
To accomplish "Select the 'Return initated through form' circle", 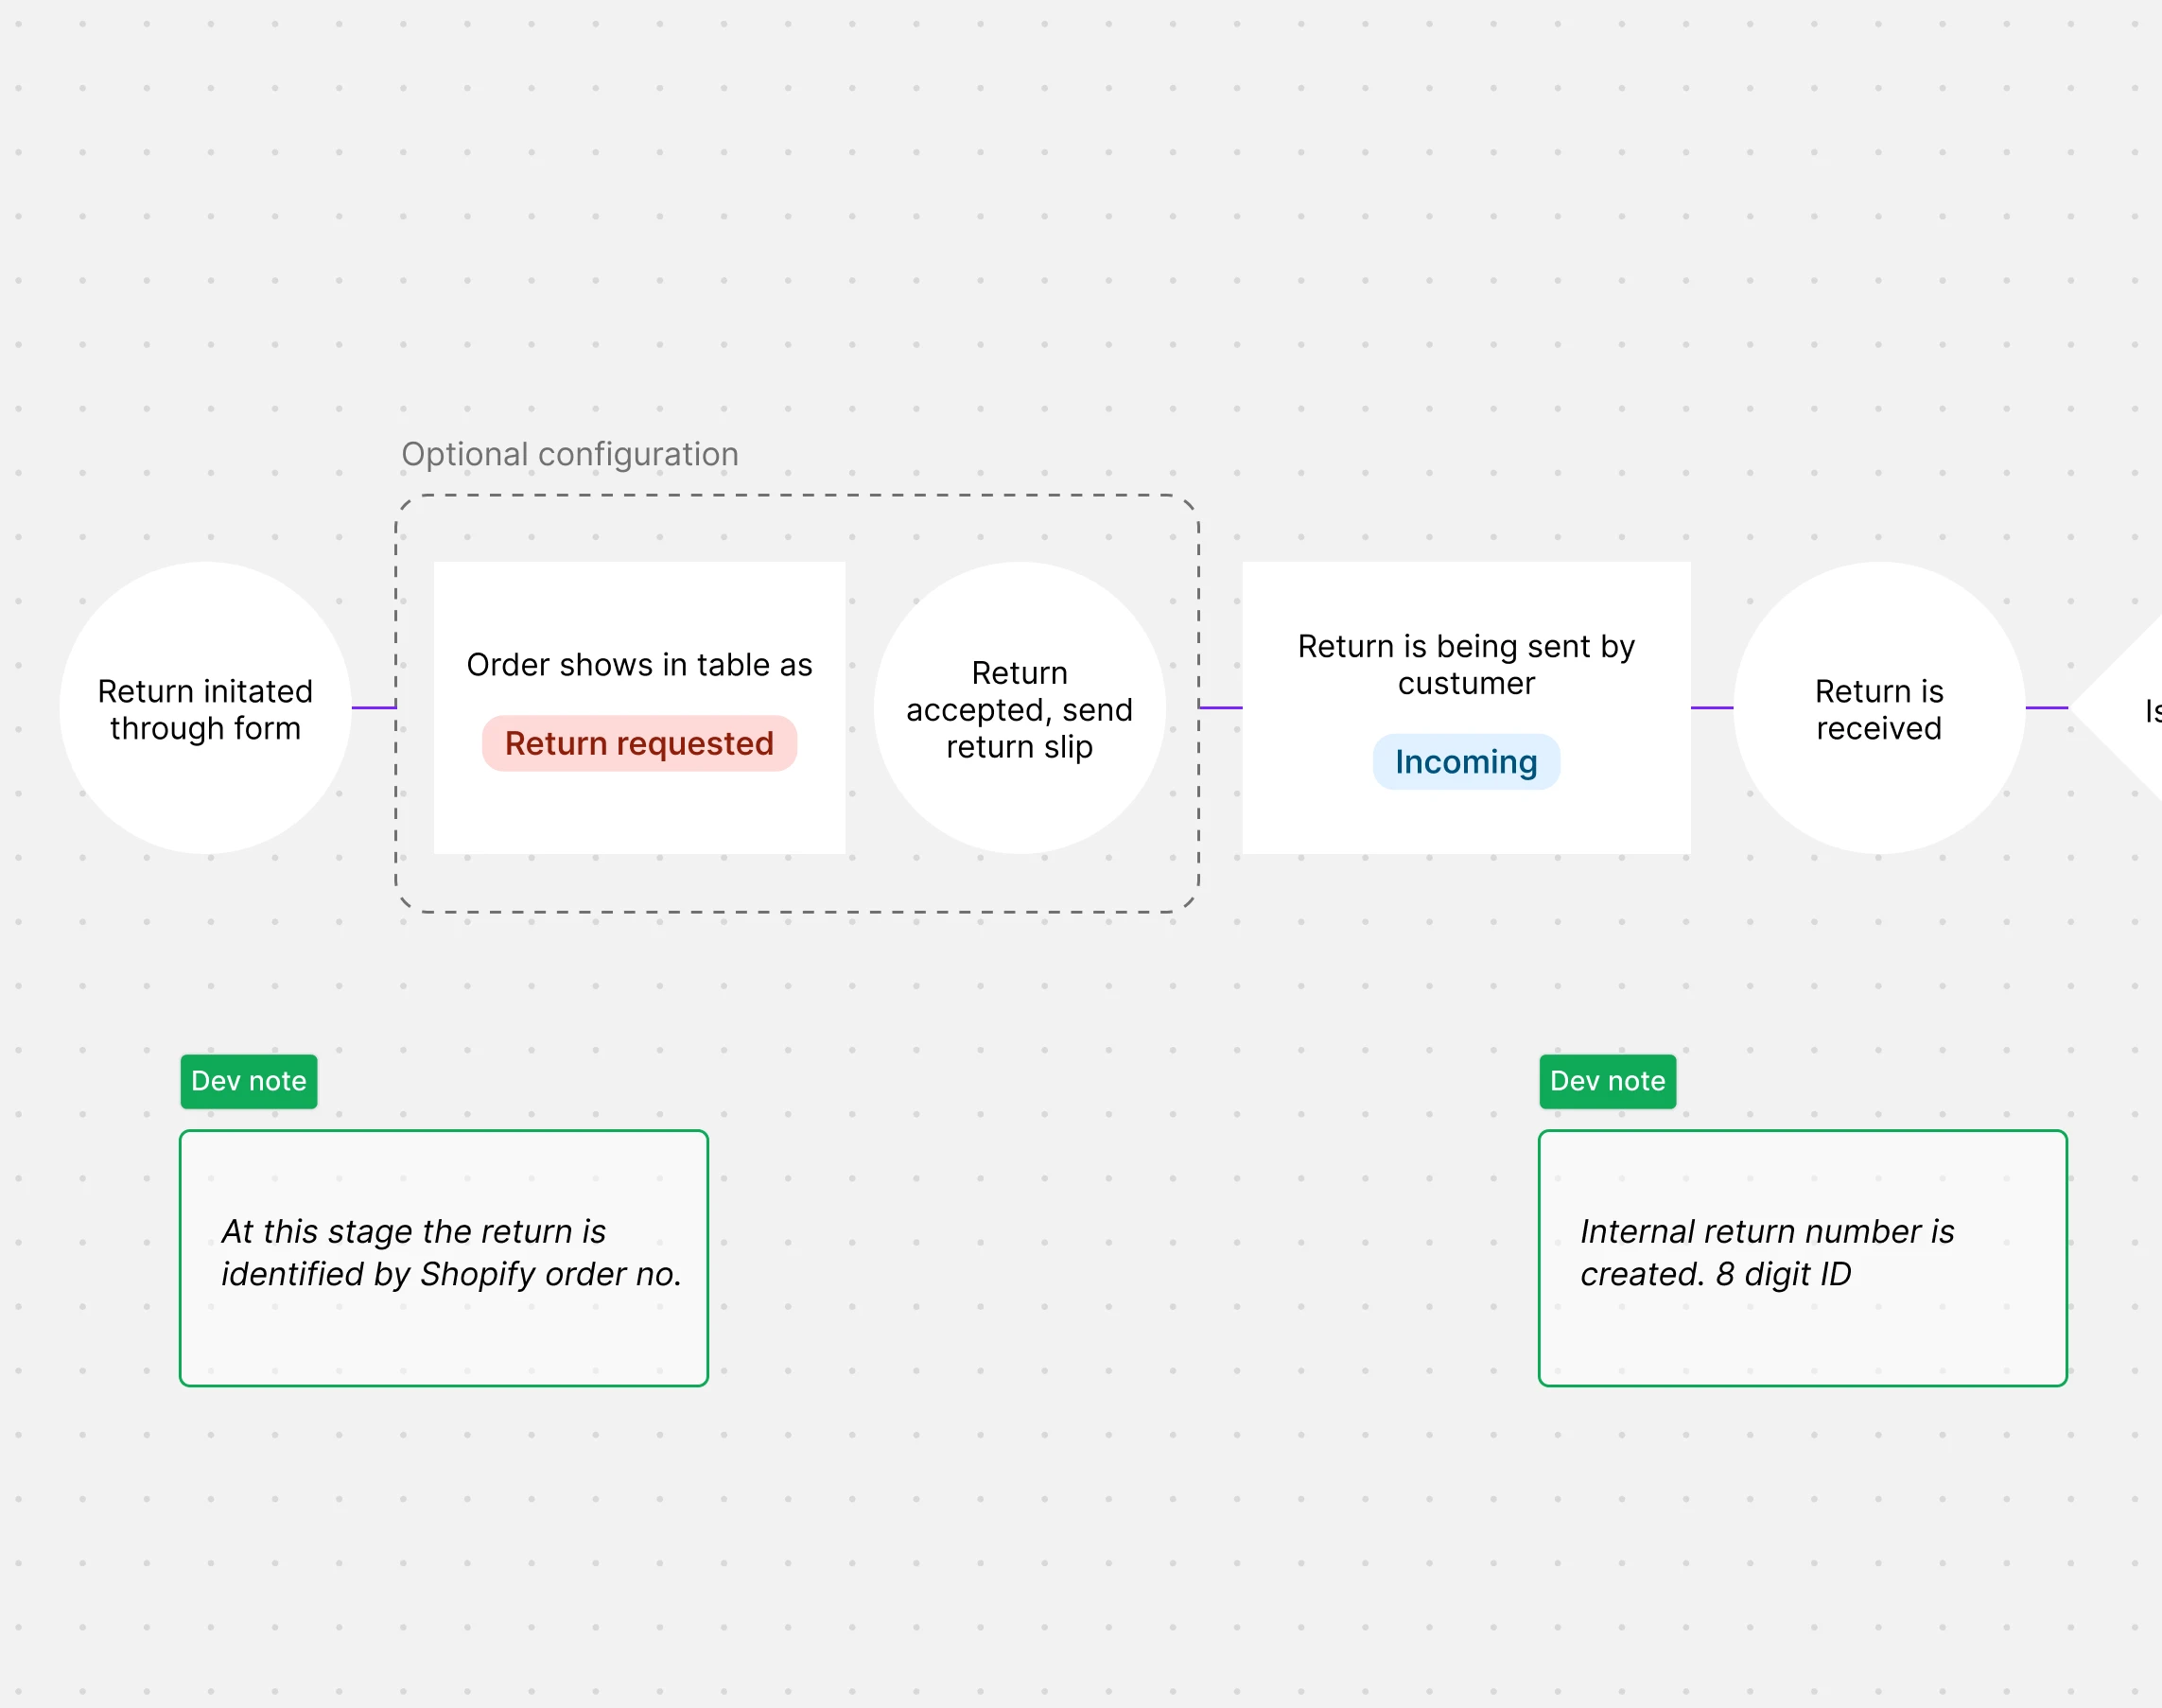I will [x=205, y=708].
